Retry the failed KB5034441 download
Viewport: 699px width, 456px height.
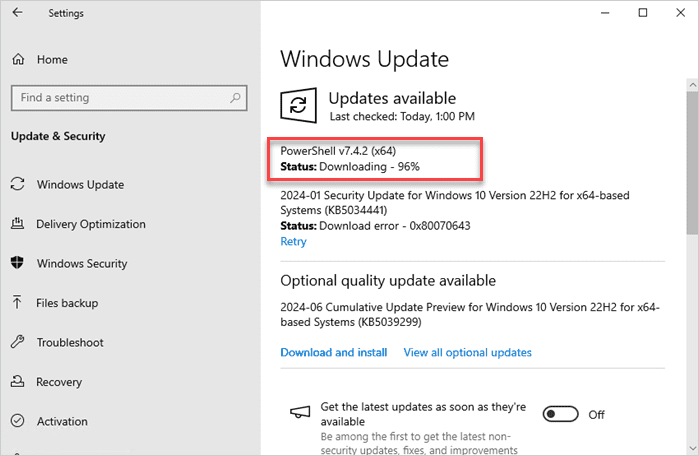(293, 241)
